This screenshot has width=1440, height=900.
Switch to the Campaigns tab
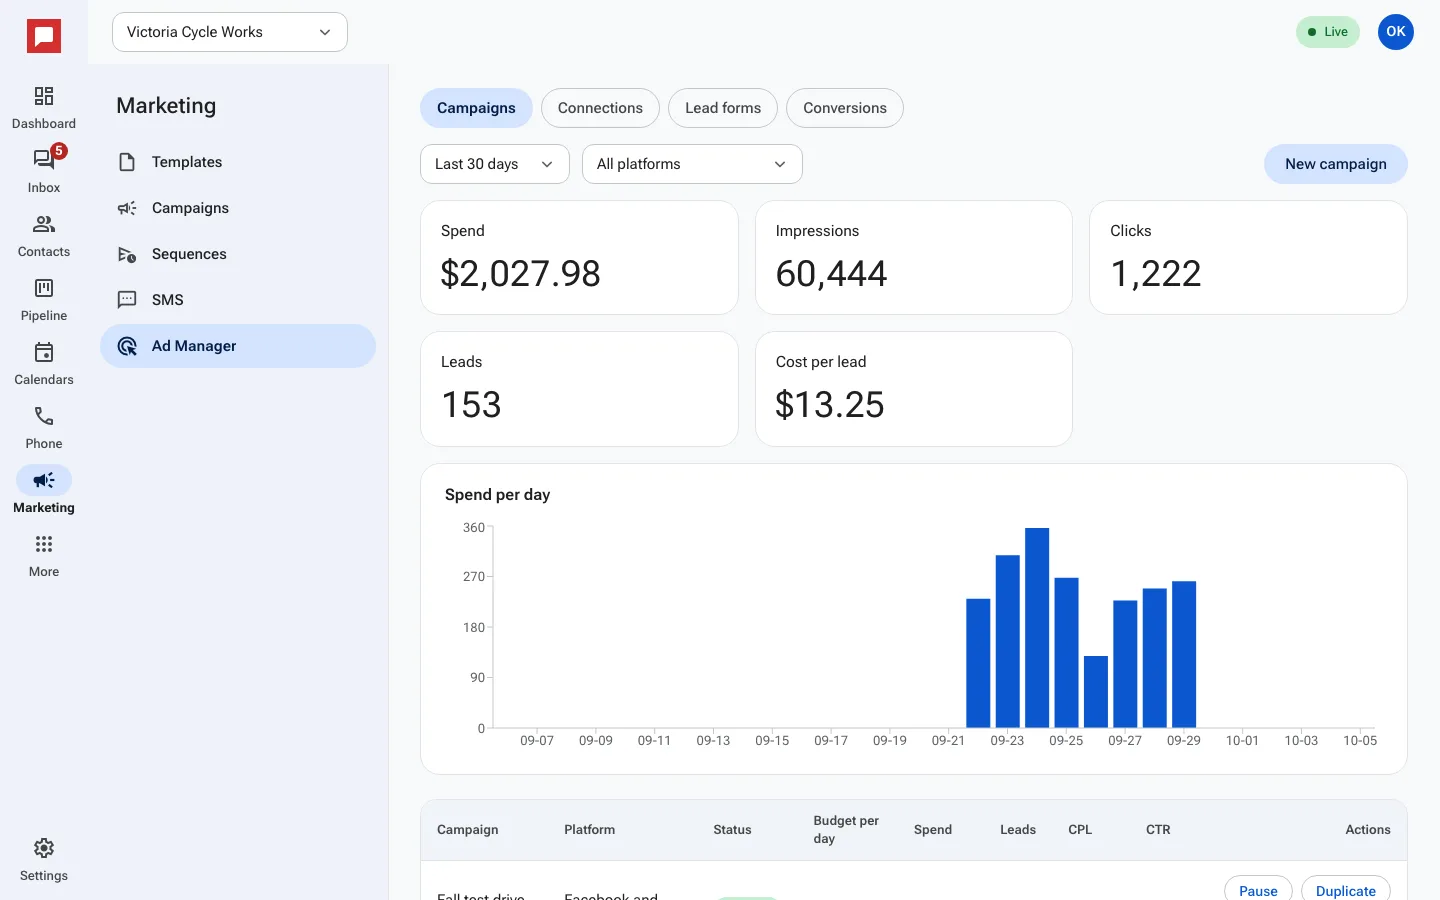click(476, 108)
